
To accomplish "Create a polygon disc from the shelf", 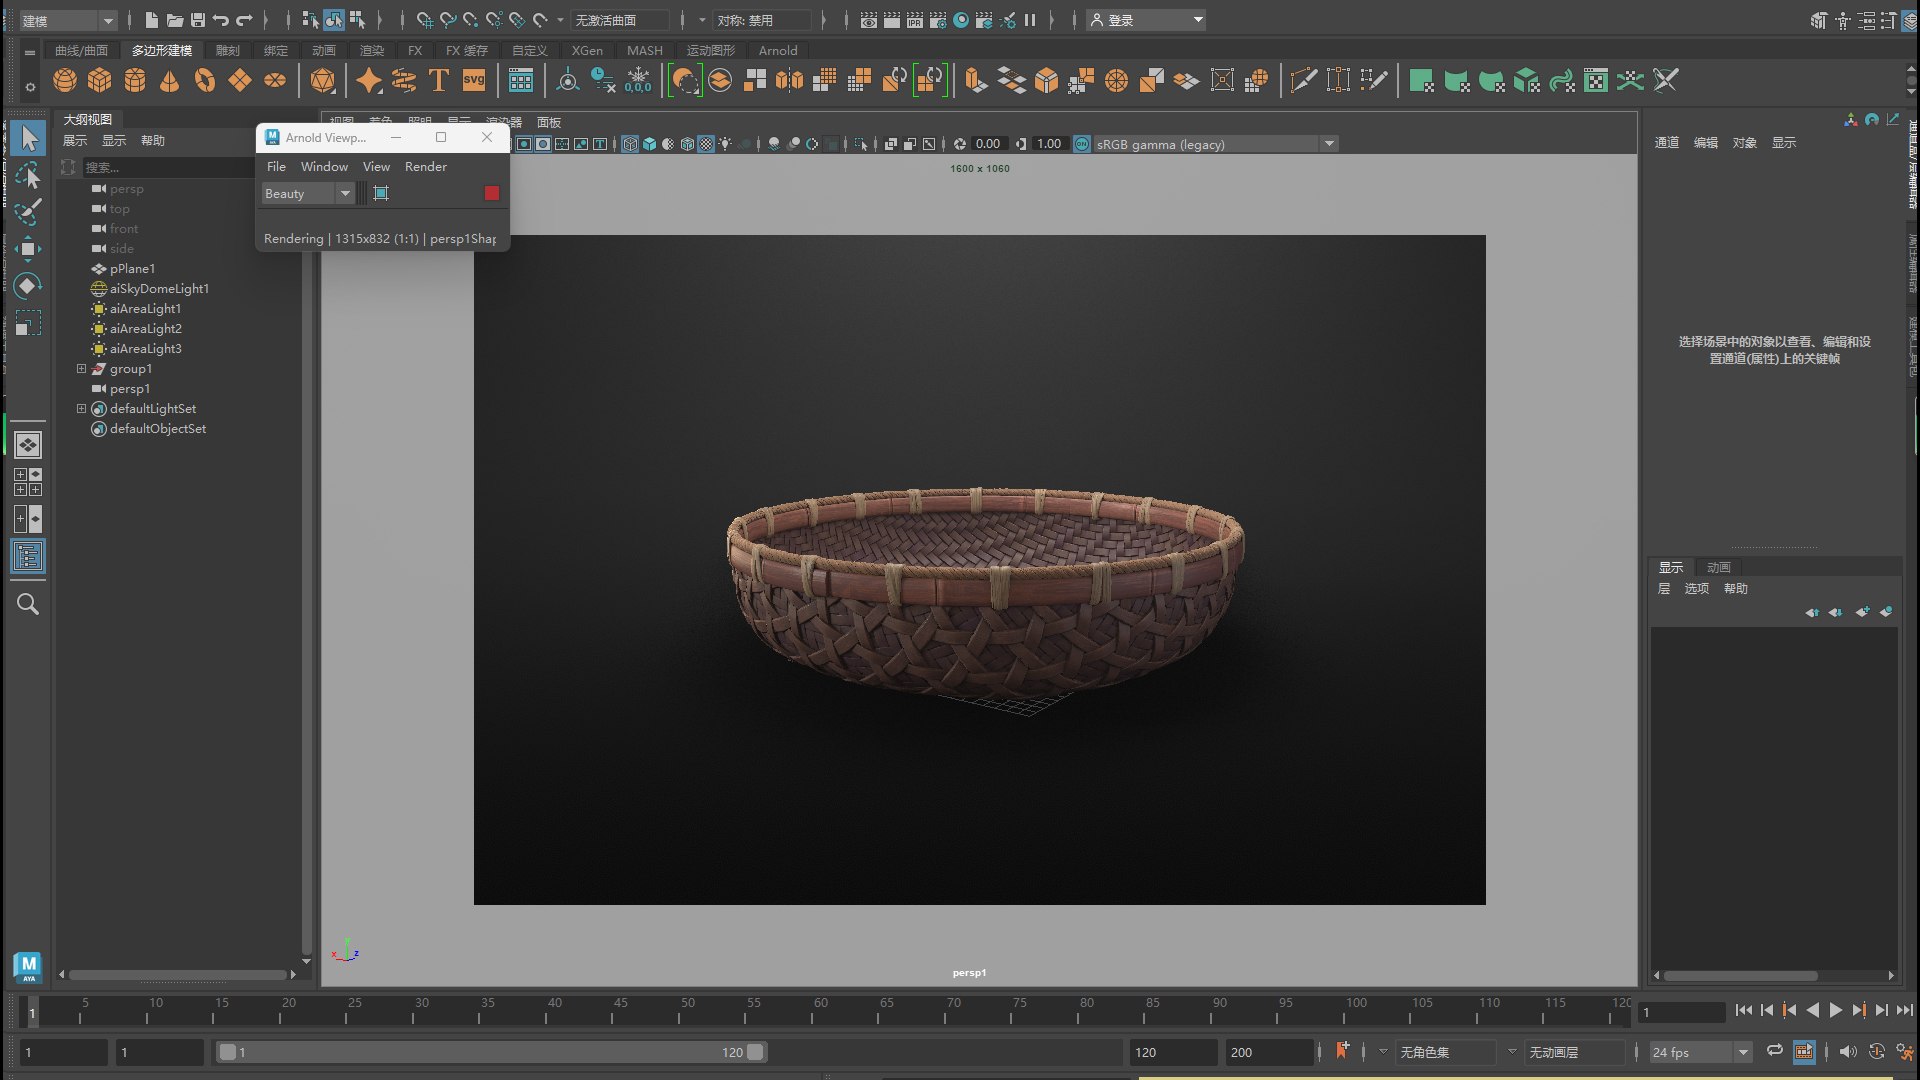I will pos(275,81).
